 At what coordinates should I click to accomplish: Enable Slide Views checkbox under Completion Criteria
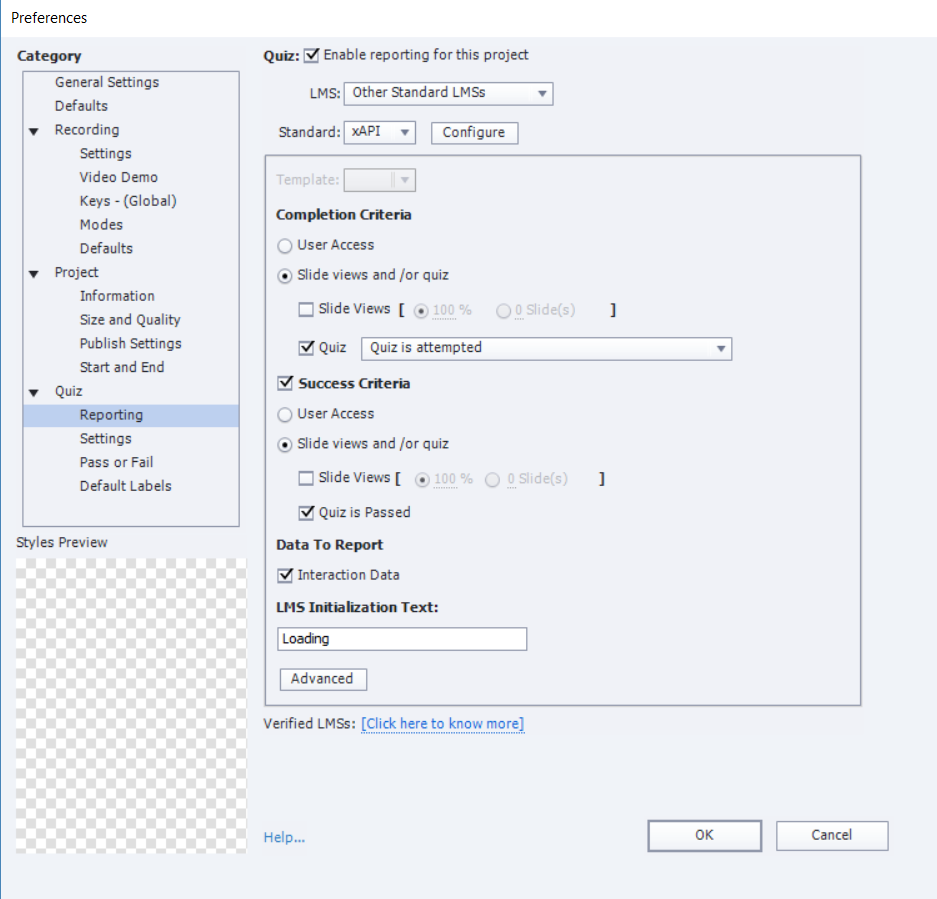pos(306,309)
